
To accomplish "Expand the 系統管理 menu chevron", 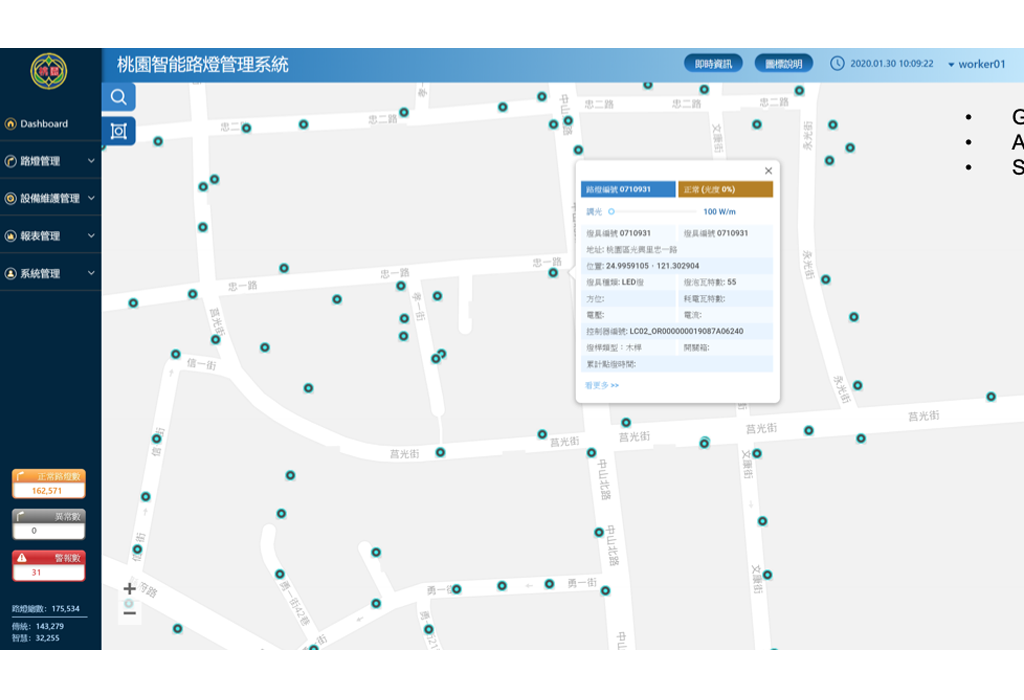I will point(91,273).
